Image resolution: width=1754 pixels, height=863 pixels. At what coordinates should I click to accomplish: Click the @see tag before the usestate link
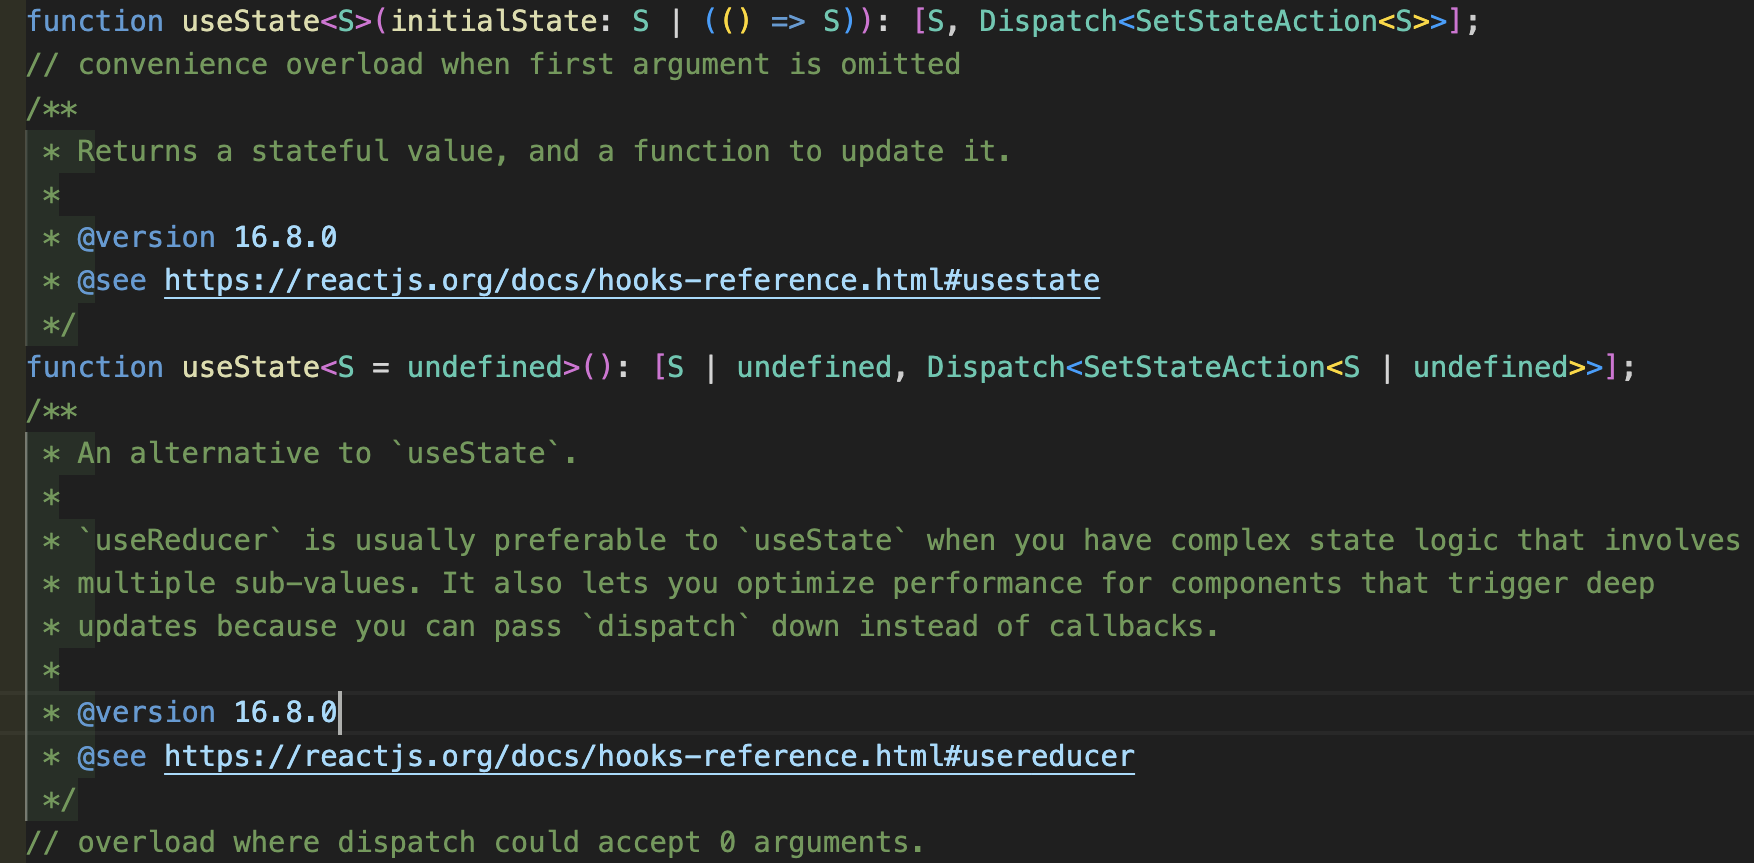pyautogui.click(x=112, y=281)
